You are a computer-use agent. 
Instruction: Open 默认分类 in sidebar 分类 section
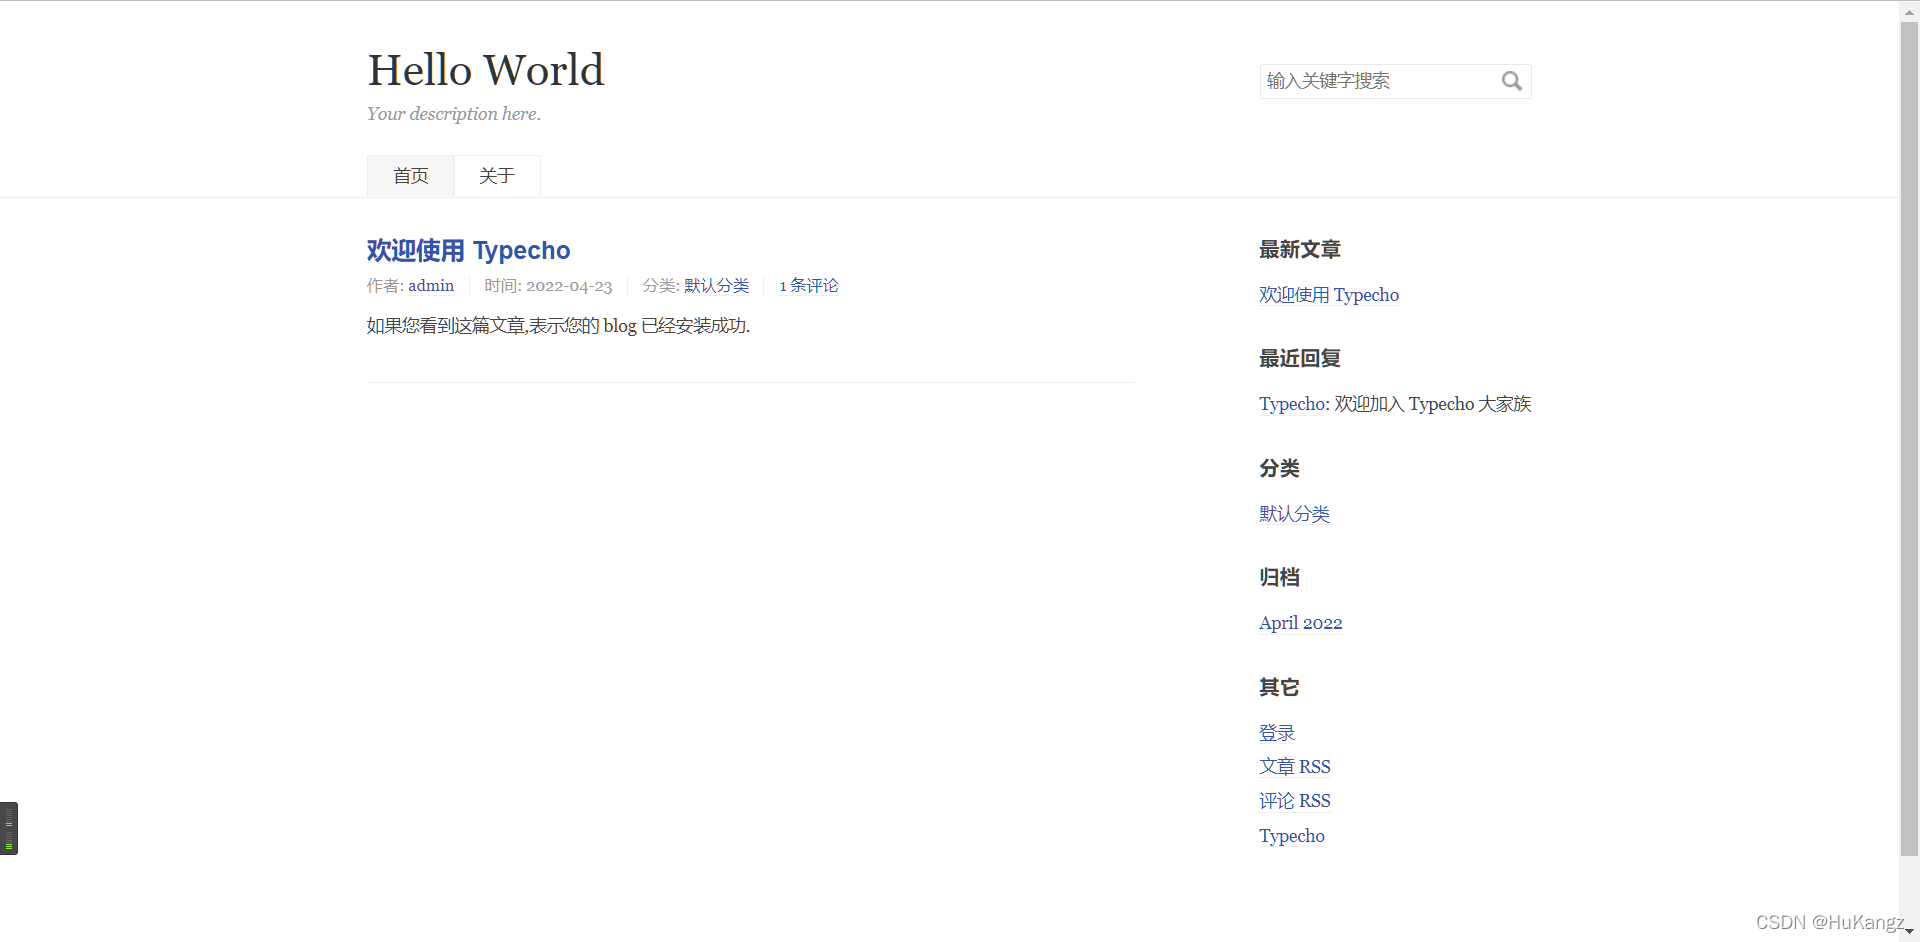[x=1294, y=514]
